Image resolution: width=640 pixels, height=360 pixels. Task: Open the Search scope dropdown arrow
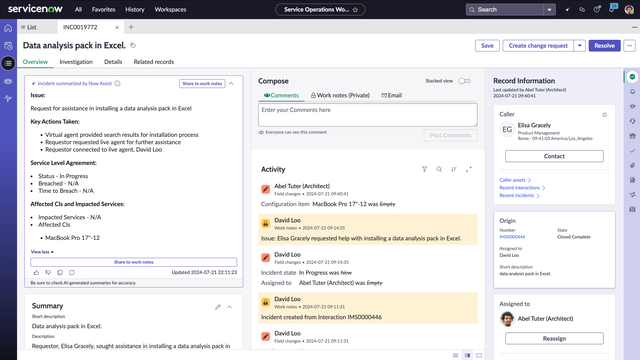click(549, 10)
